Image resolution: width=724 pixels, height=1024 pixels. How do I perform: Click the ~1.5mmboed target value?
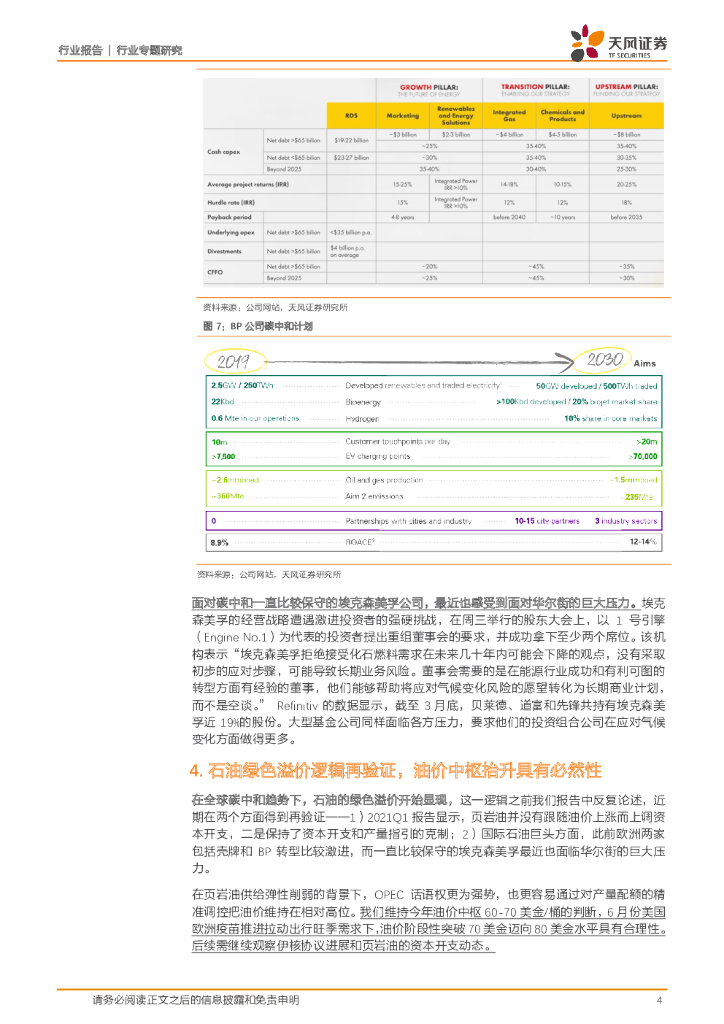(x=634, y=480)
